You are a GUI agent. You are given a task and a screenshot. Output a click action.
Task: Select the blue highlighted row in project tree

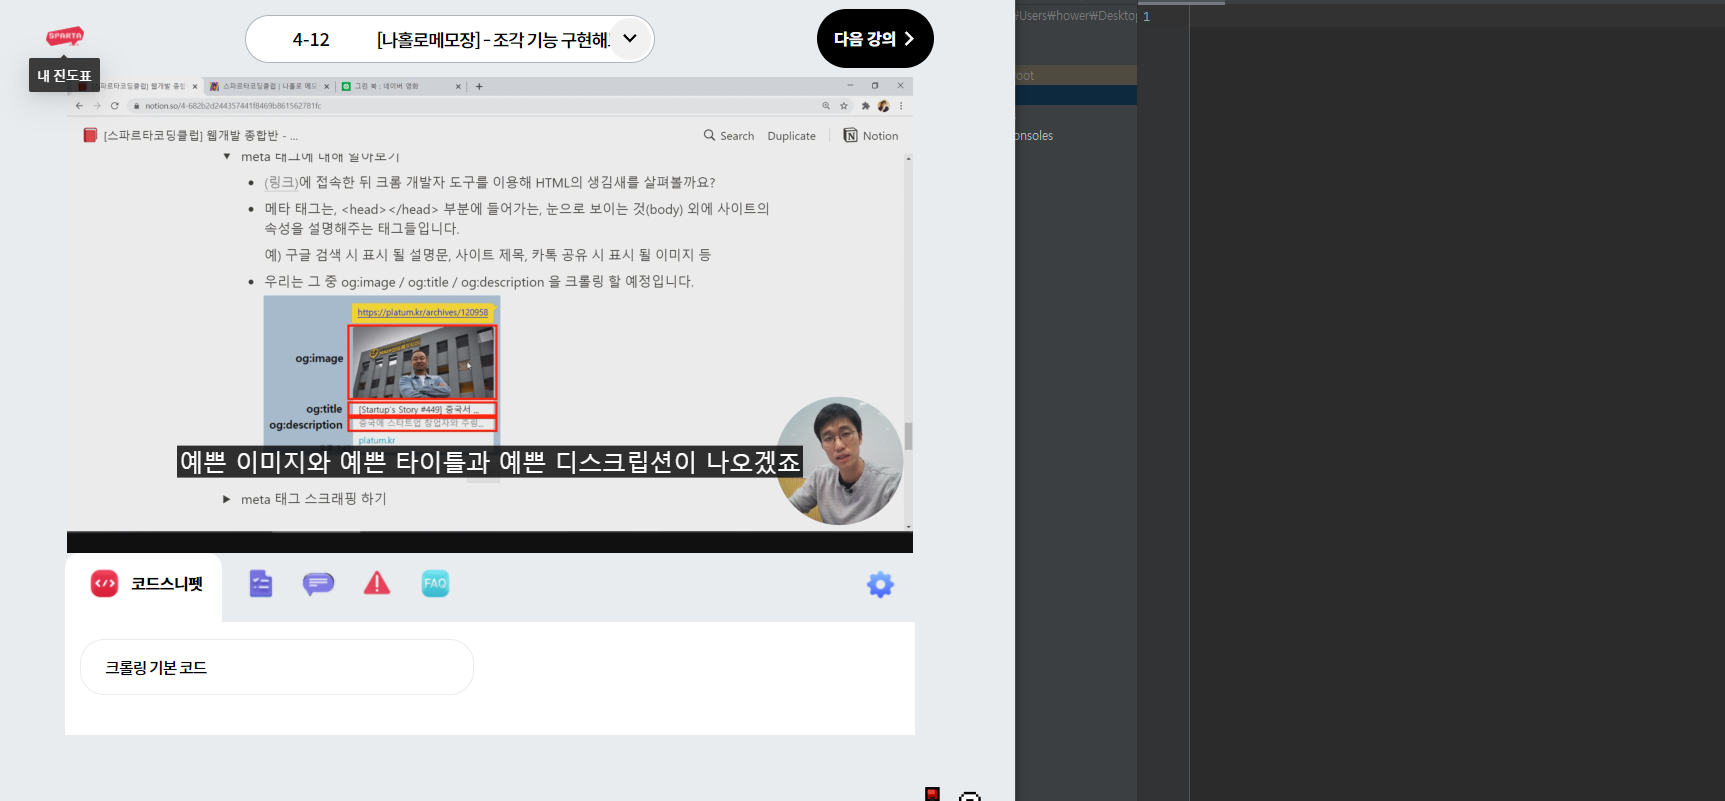pyautogui.click(x=1076, y=95)
